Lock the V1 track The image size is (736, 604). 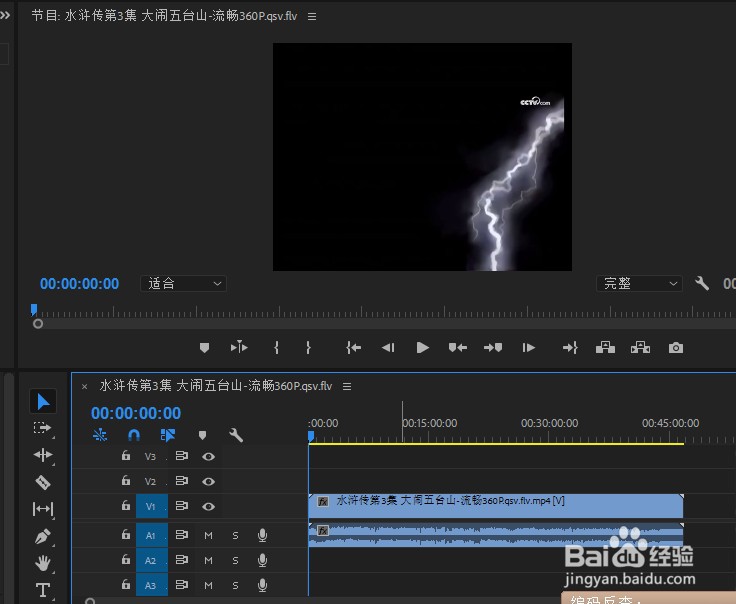[126, 505]
